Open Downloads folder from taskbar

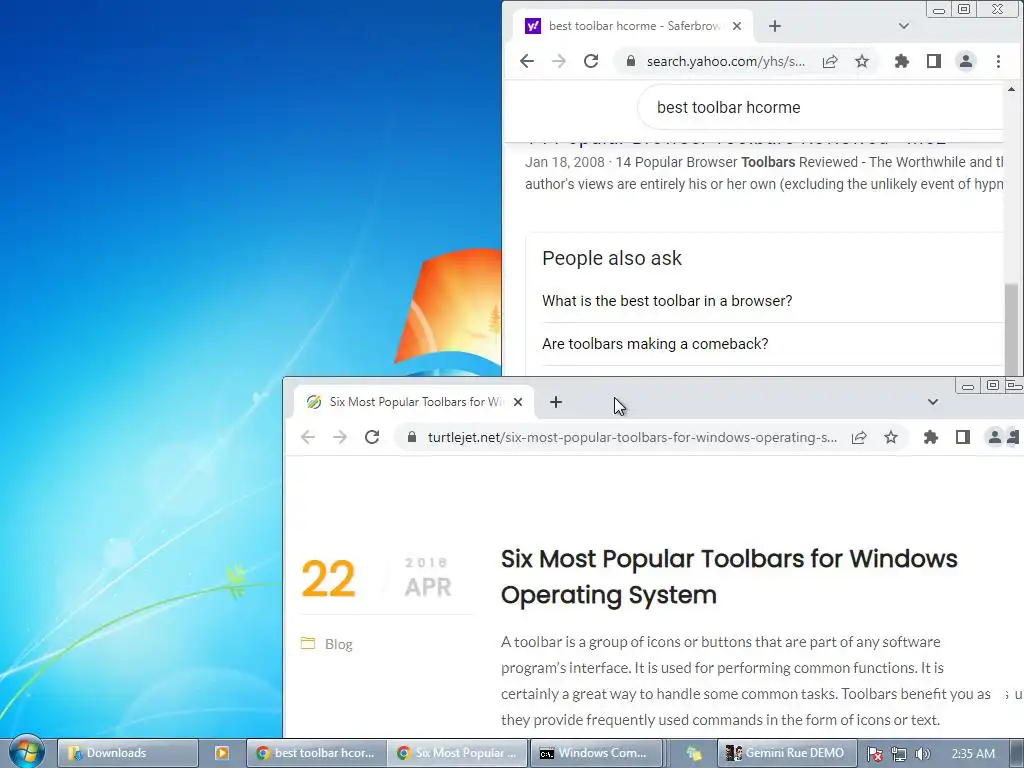coord(127,753)
